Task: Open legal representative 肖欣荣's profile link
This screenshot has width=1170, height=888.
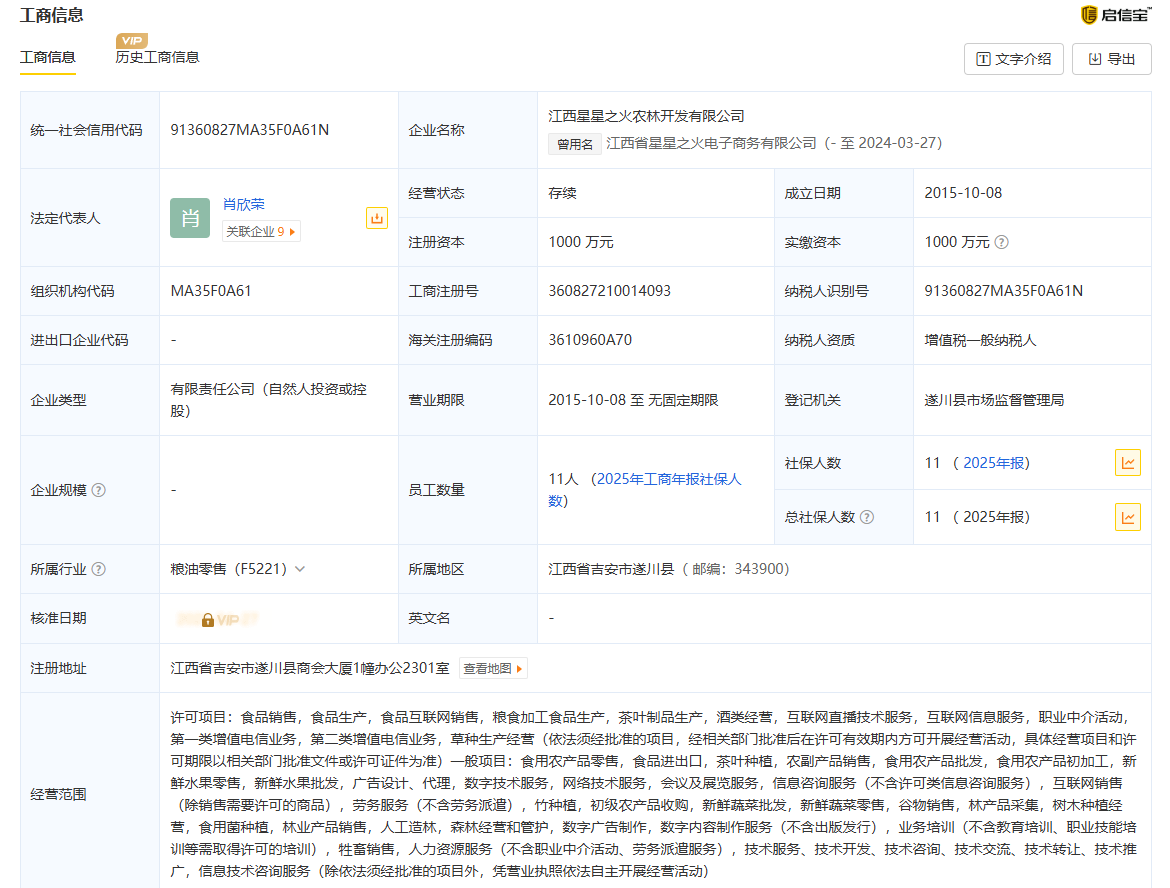Action: pos(243,204)
